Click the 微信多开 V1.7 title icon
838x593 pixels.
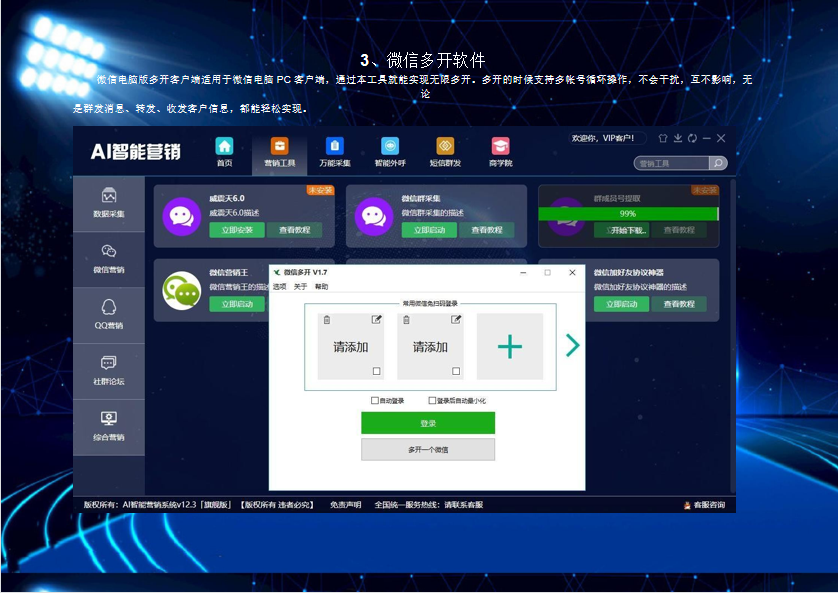coord(277,272)
